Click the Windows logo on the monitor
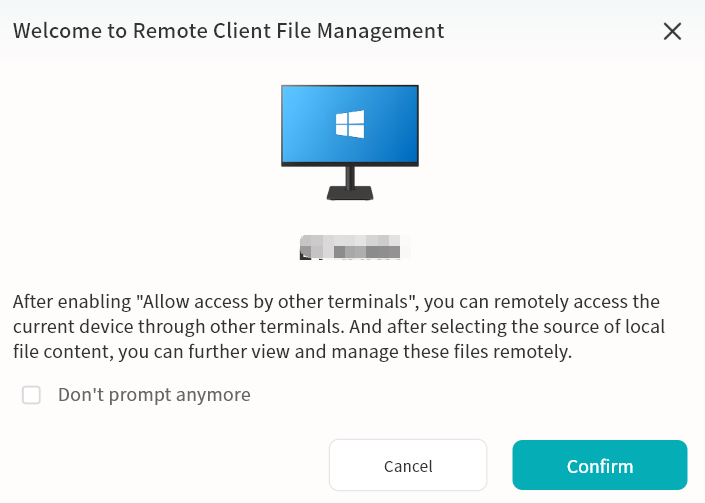This screenshot has height=503, width=705. click(350, 125)
